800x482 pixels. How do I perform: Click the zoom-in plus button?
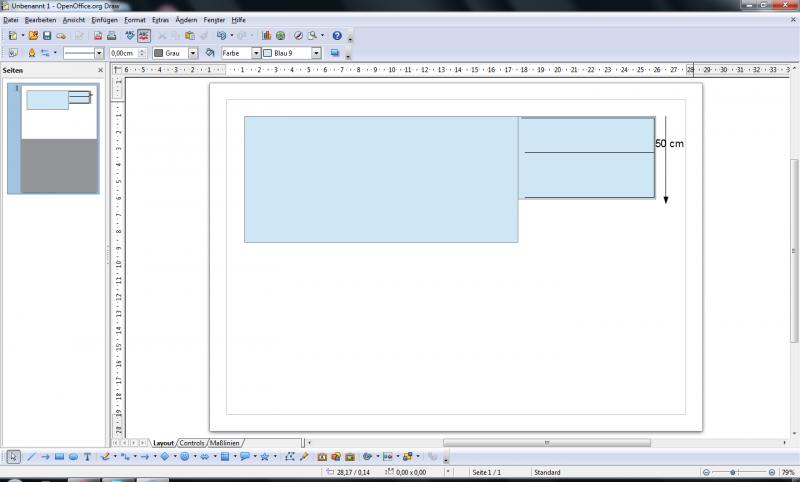pyautogui.click(x=765, y=472)
